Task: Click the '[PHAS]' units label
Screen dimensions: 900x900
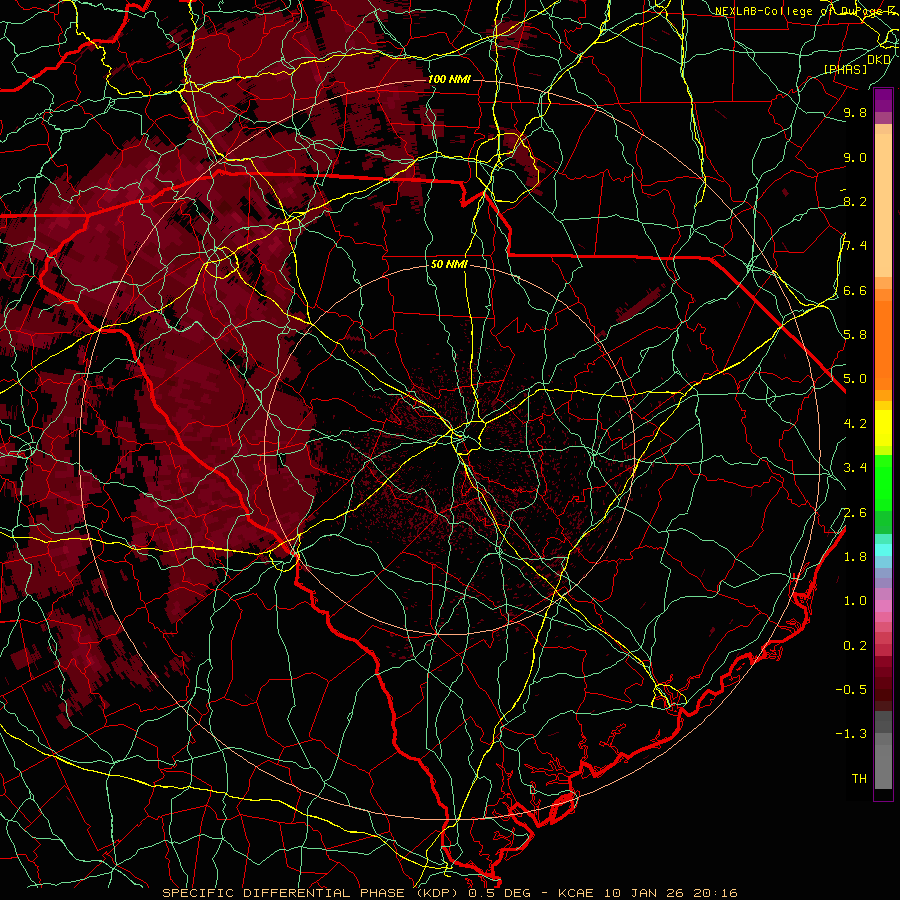Action: (x=845, y=70)
